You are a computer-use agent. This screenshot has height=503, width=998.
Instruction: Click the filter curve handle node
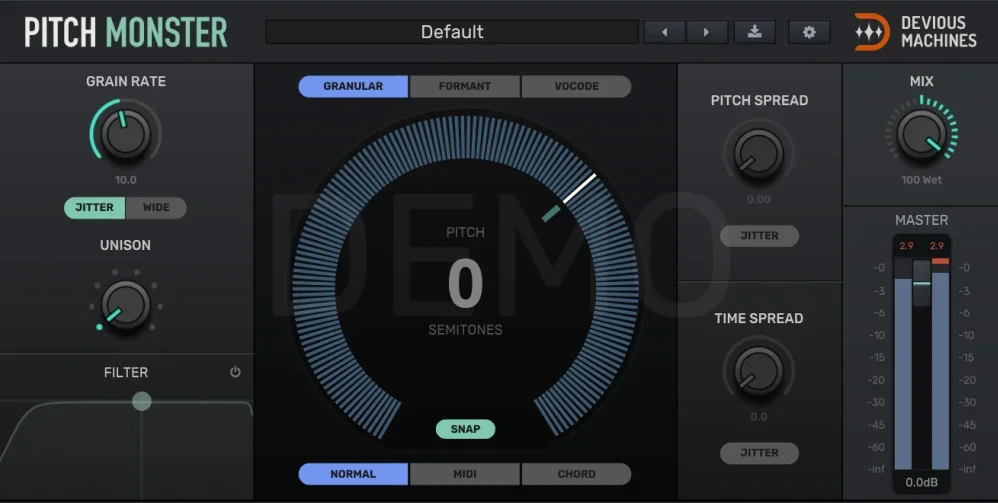pos(141,401)
